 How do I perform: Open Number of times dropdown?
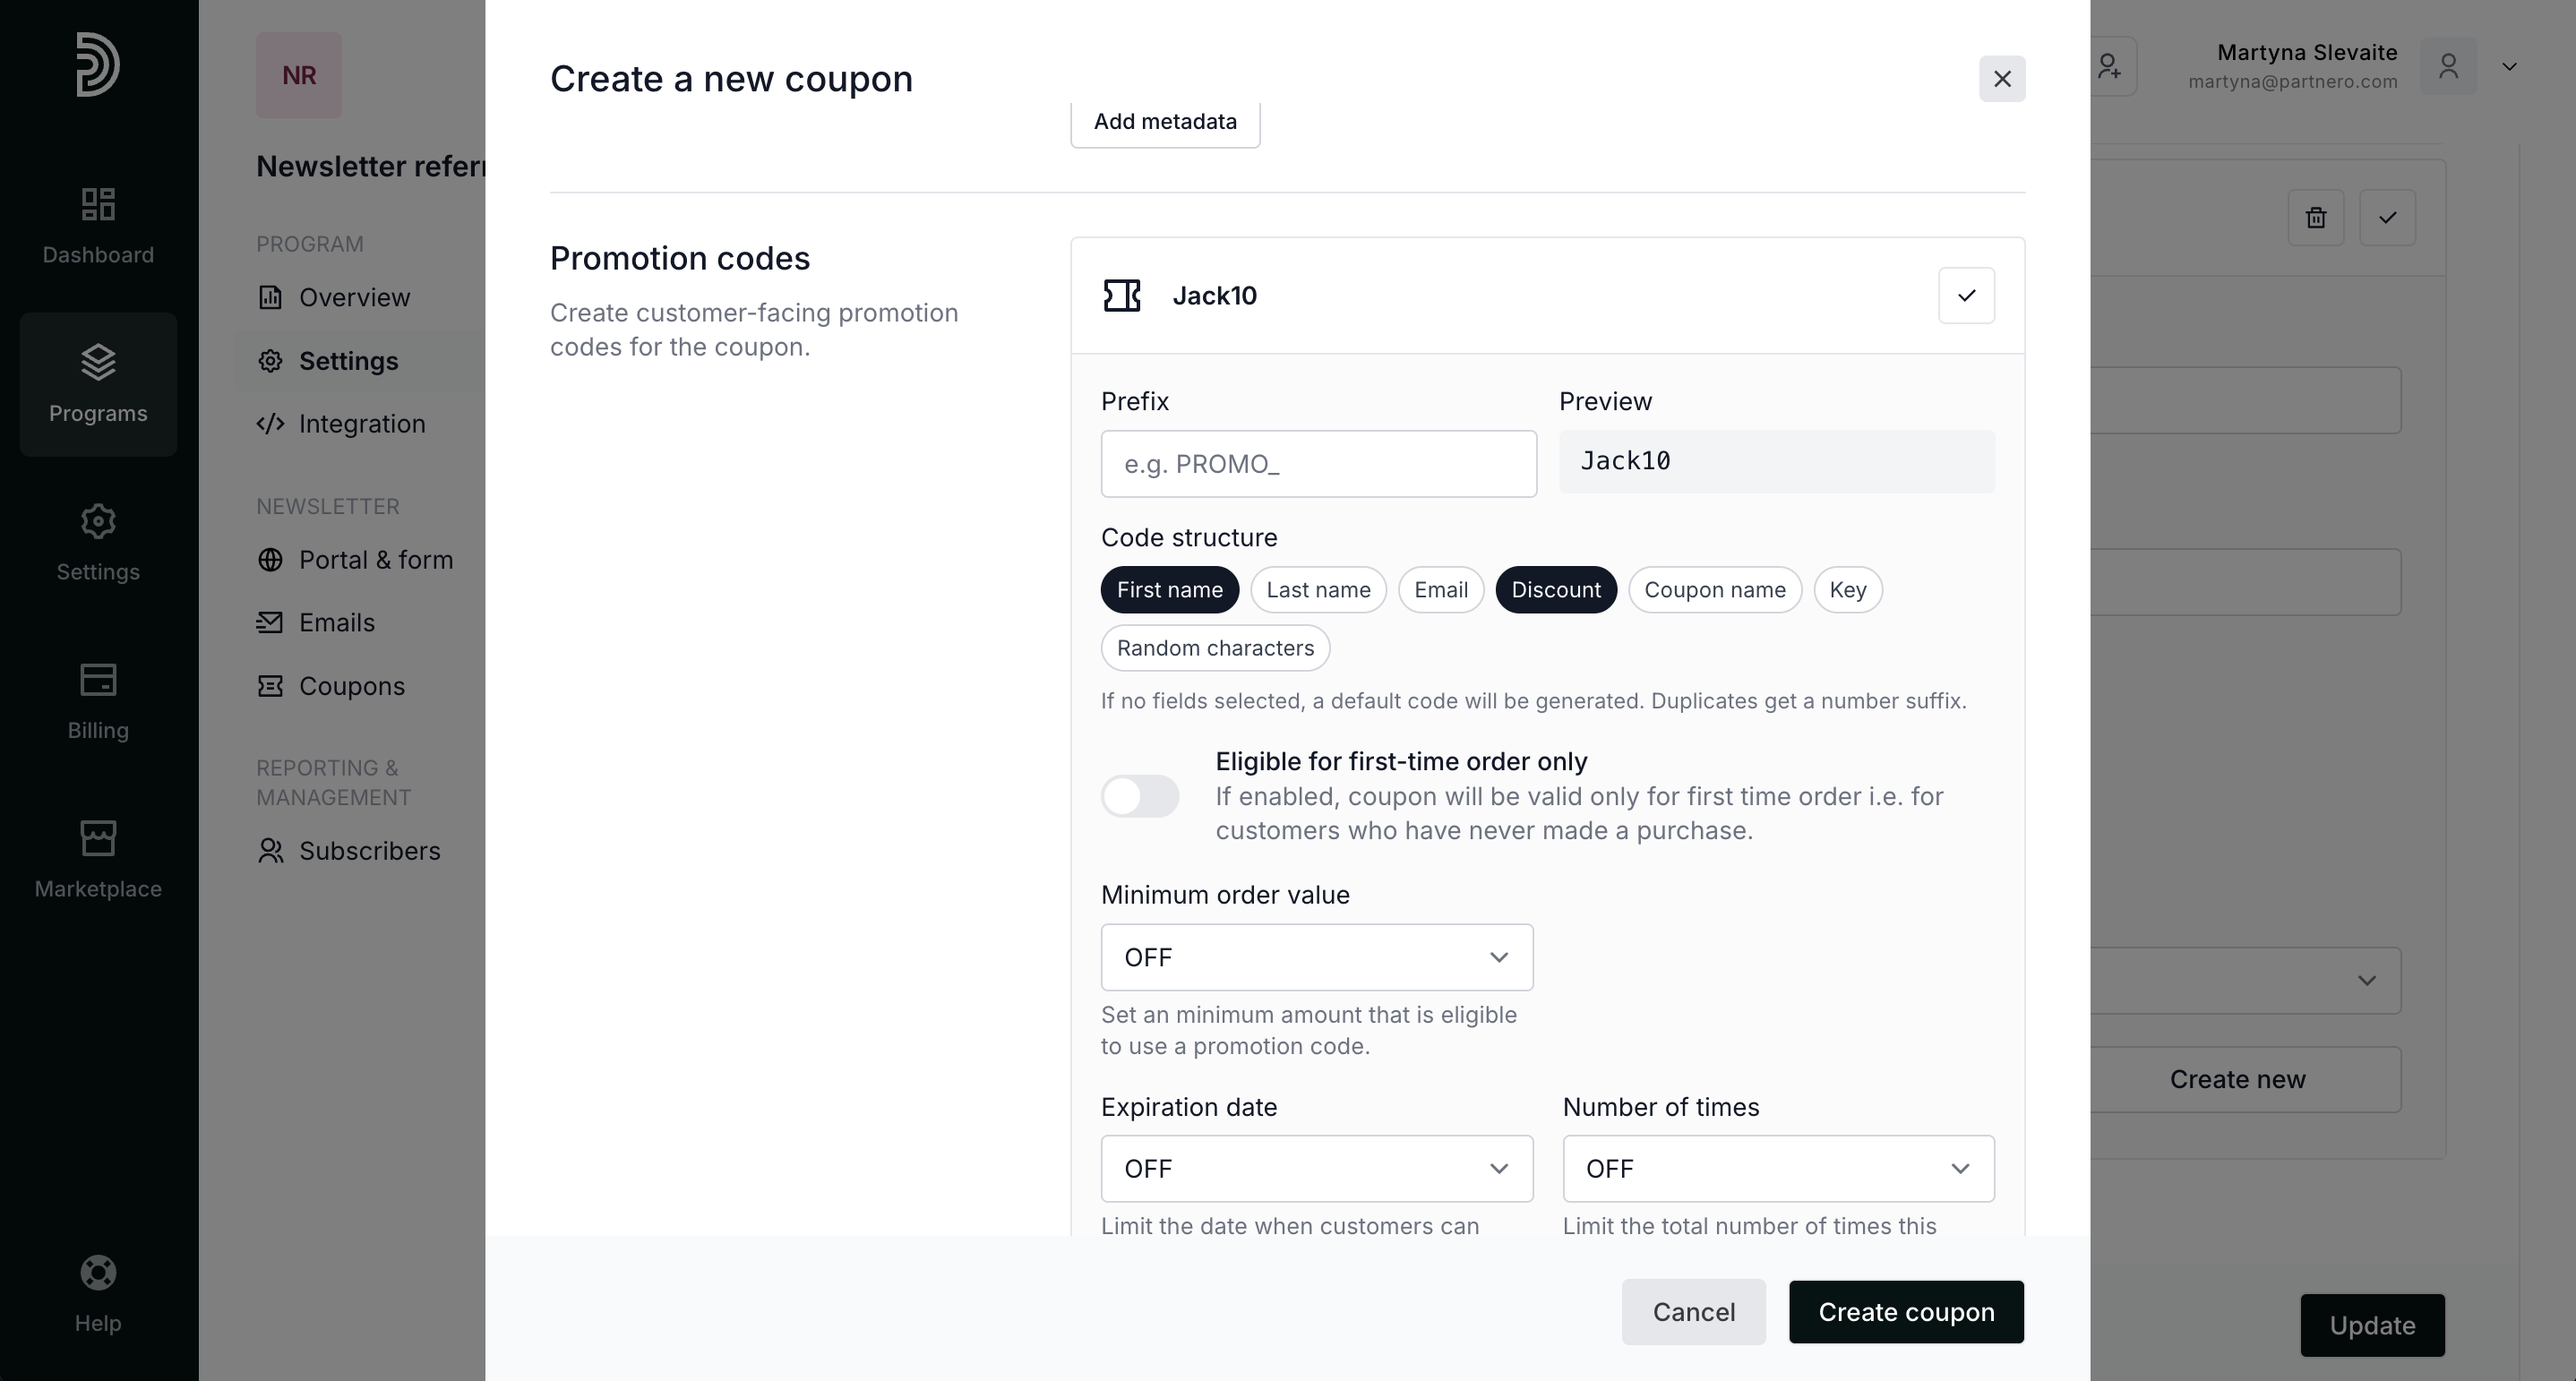[x=1777, y=1168]
